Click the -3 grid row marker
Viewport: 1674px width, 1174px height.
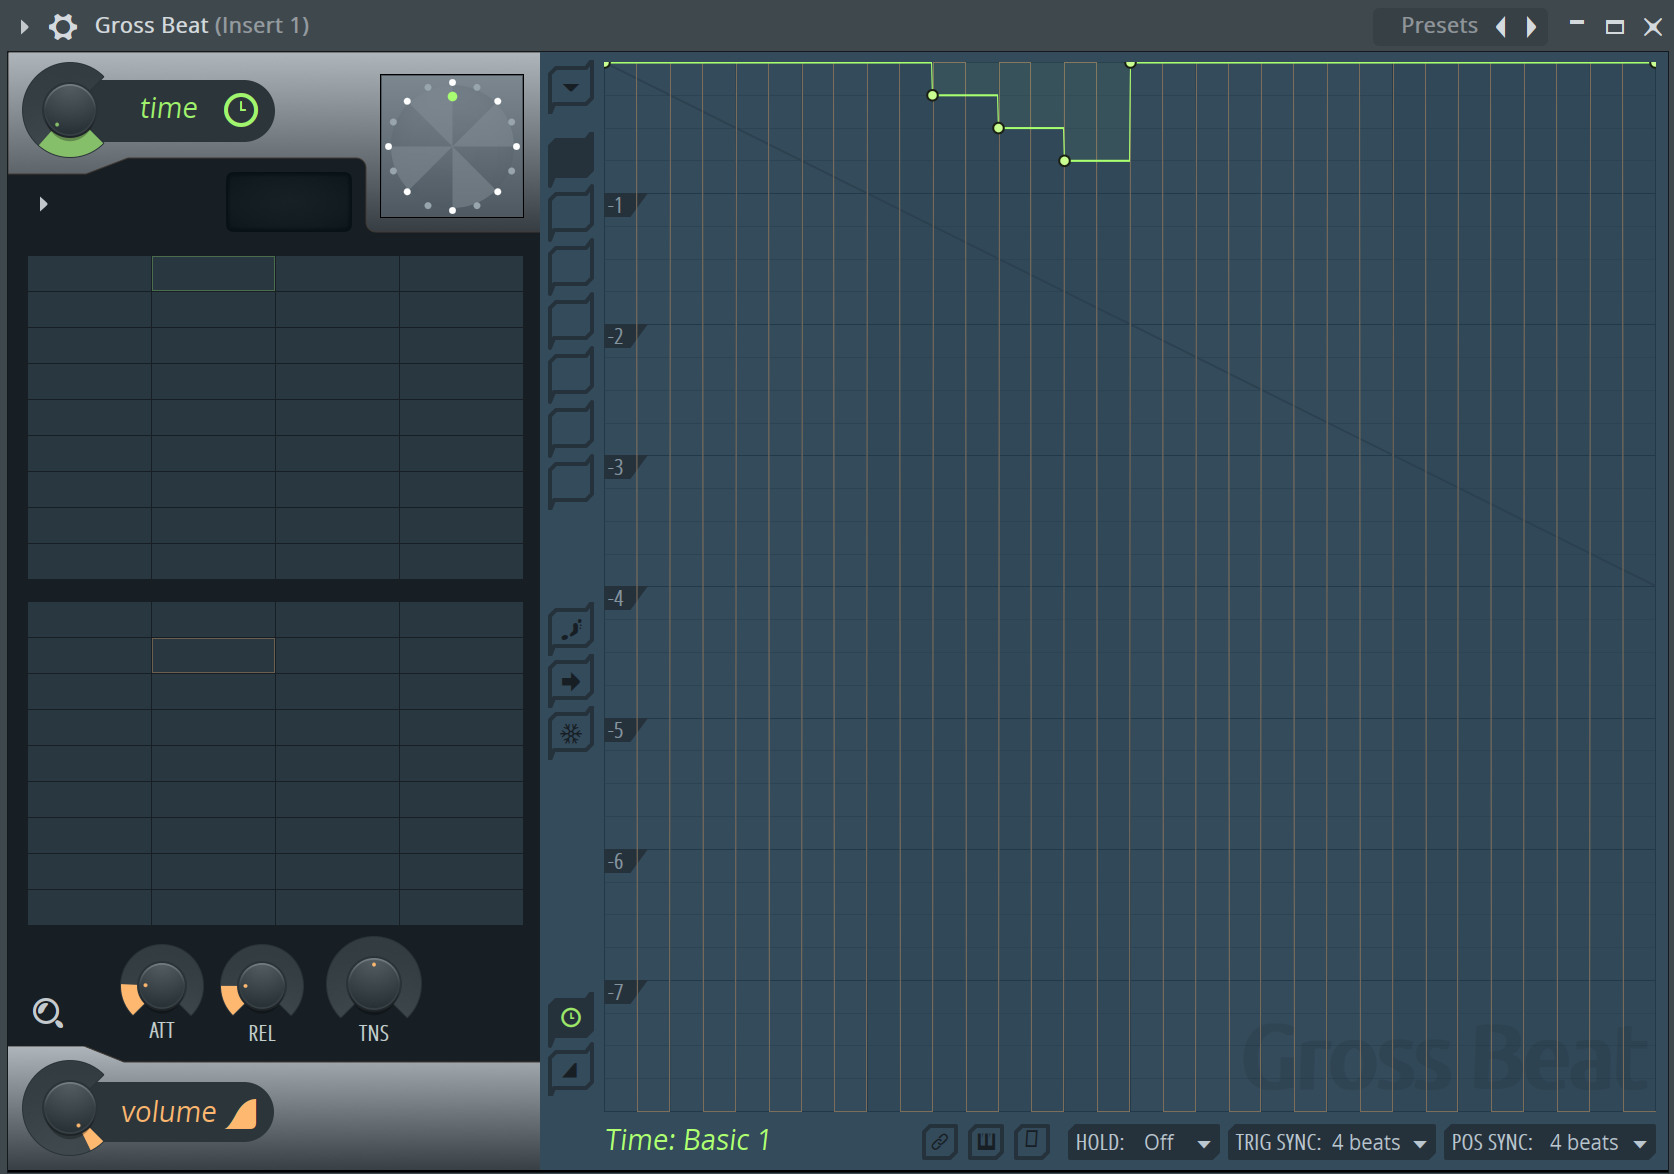click(x=624, y=467)
